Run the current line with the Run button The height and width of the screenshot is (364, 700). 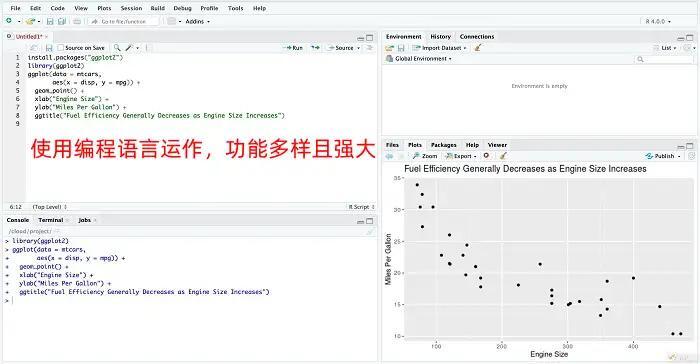click(293, 48)
